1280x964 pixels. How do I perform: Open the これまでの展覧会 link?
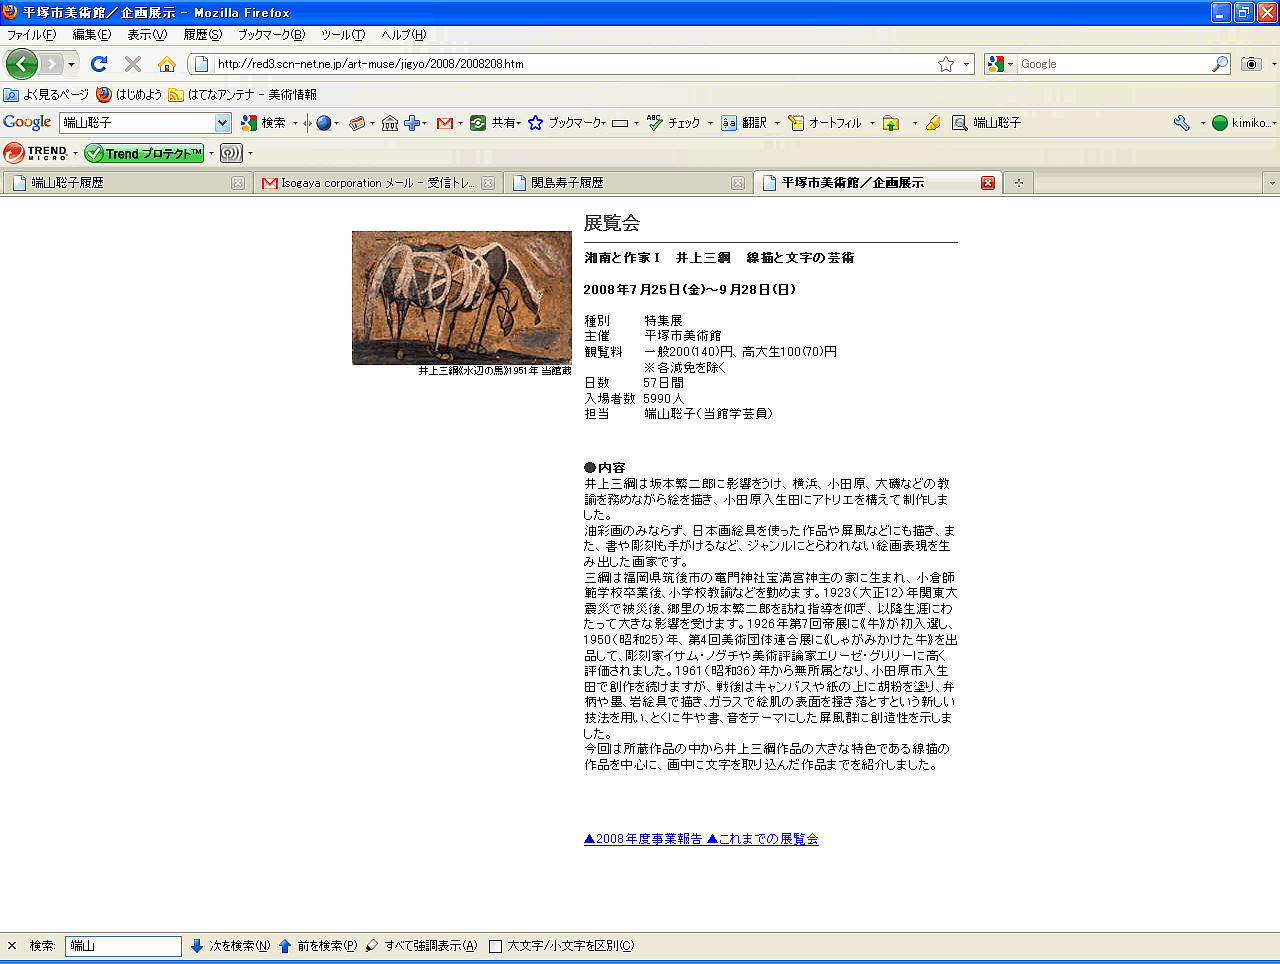762,839
